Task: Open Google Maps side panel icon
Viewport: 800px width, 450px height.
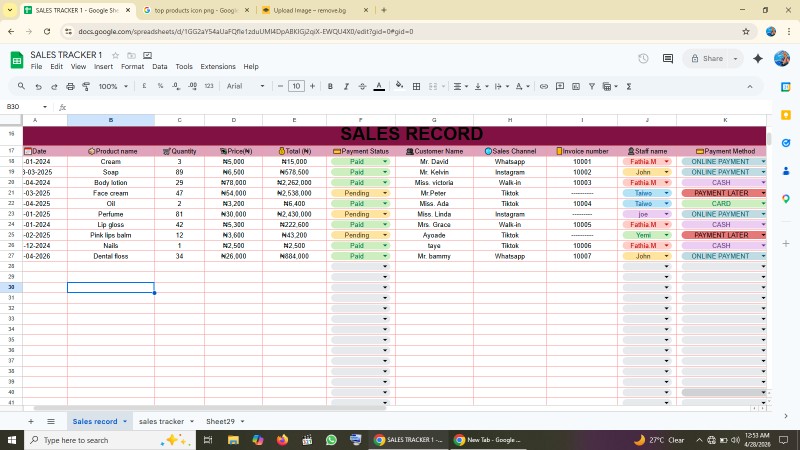Action: tap(786, 198)
